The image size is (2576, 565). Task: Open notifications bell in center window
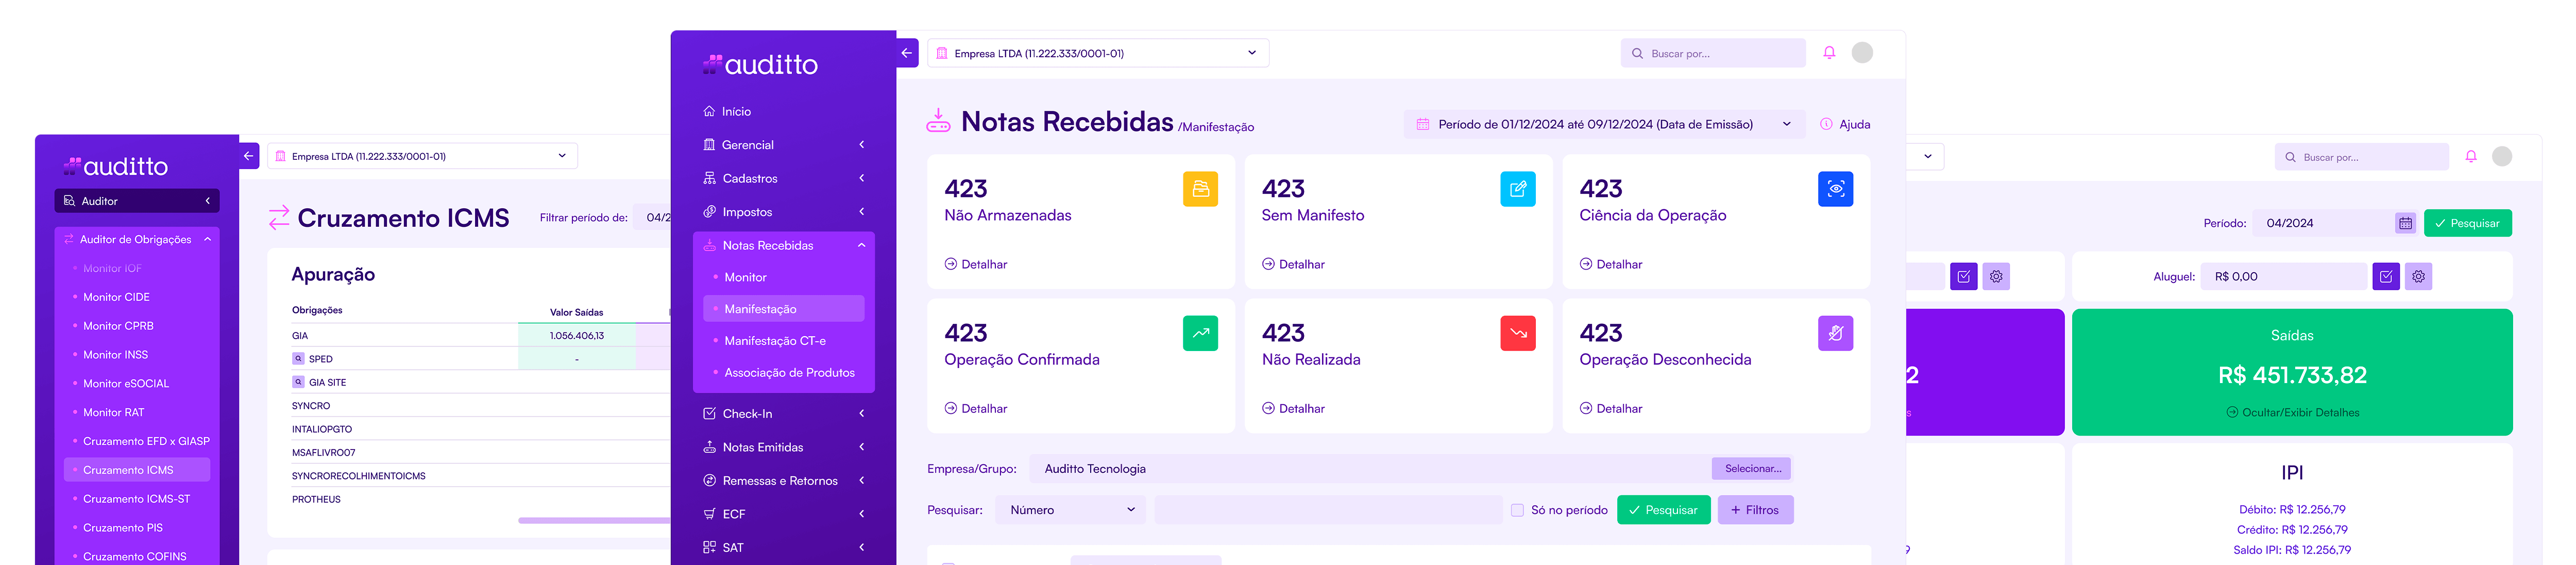click(1829, 53)
